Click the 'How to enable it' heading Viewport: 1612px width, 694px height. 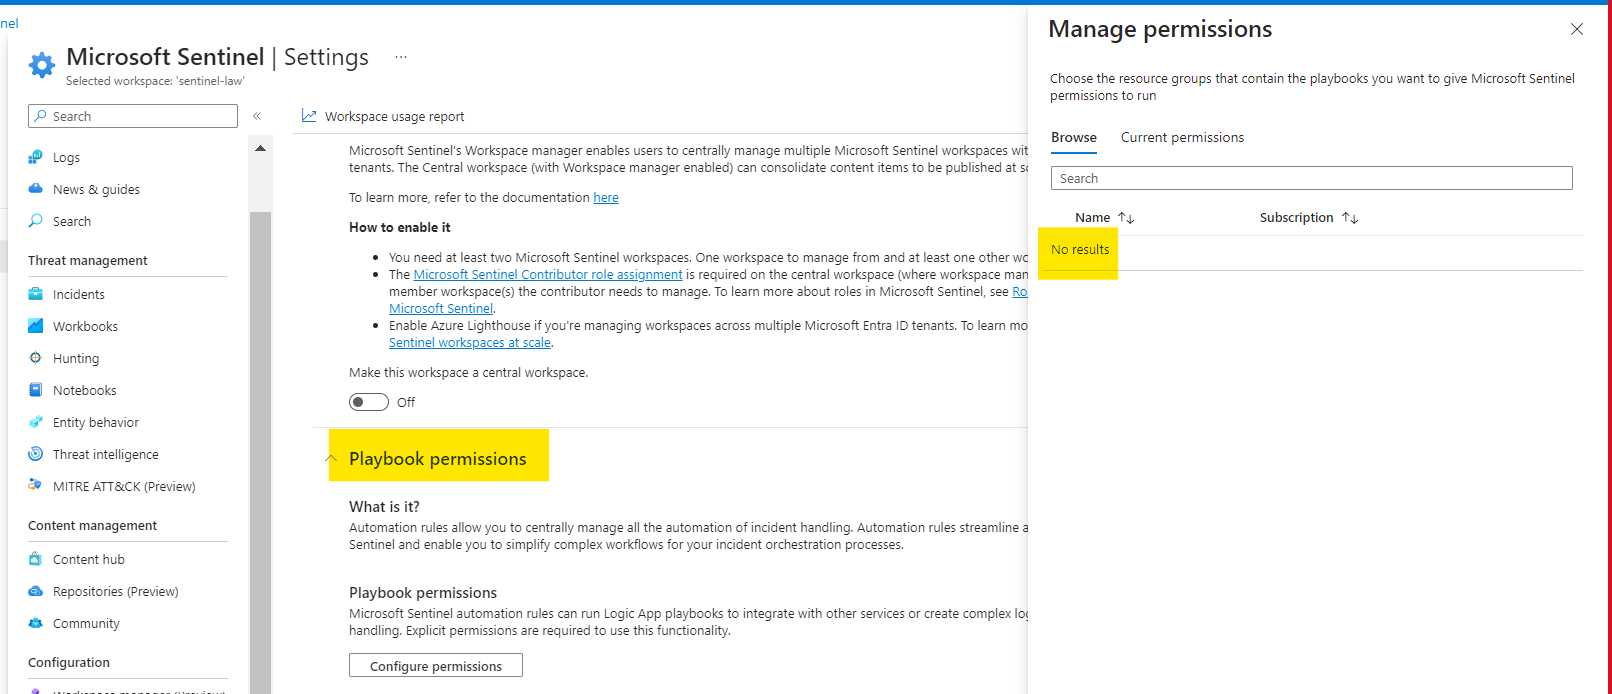coord(400,228)
